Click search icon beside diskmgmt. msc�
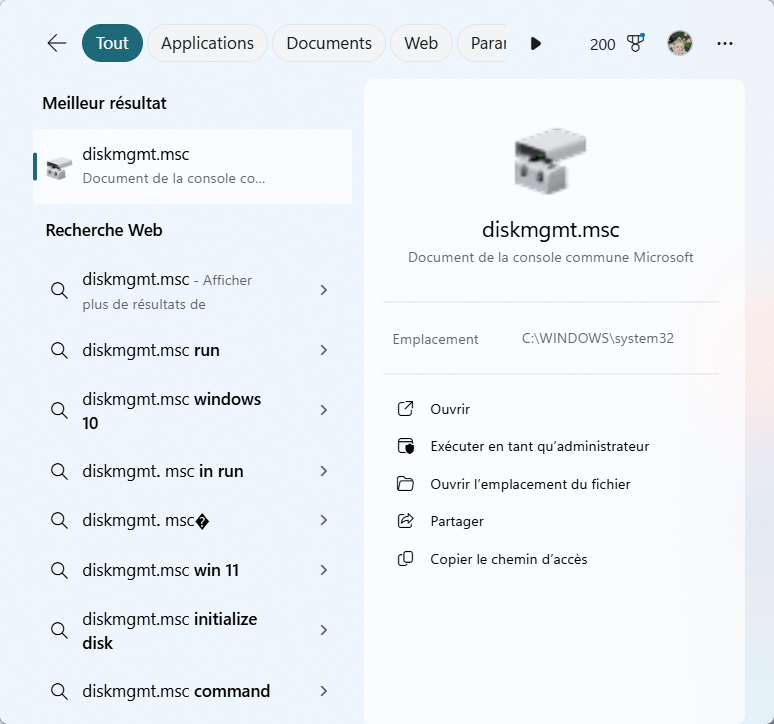The image size is (774, 724). pos(59,520)
